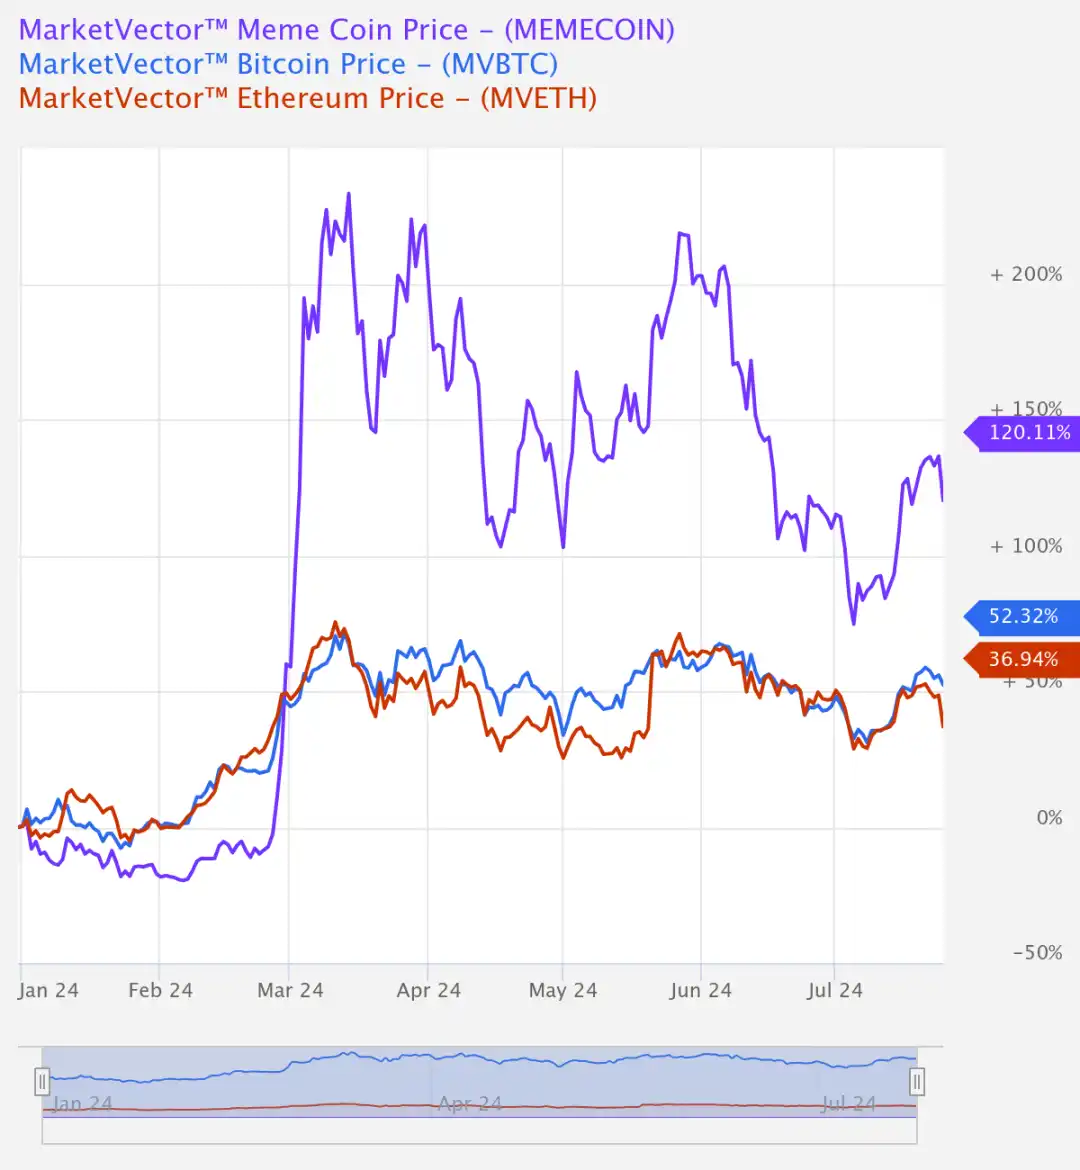The height and width of the screenshot is (1170, 1080).
Task: Click the 0% y-axis label
Action: 1049,818
